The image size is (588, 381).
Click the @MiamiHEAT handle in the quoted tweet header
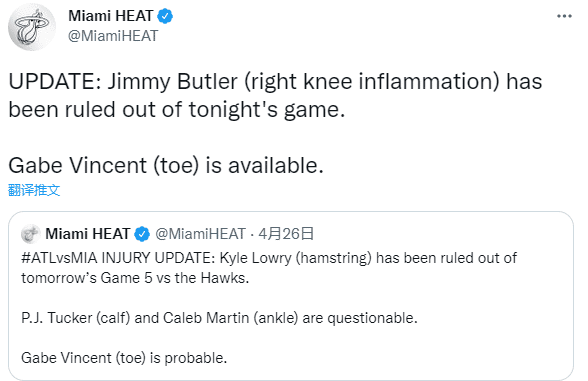coord(200,234)
